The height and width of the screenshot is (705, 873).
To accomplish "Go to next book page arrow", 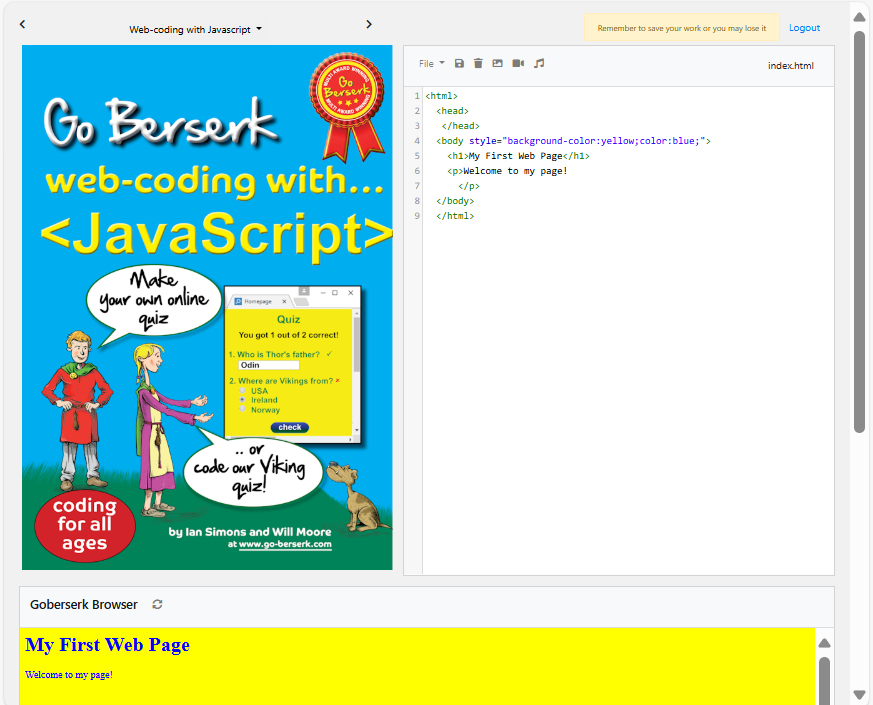I will (369, 24).
